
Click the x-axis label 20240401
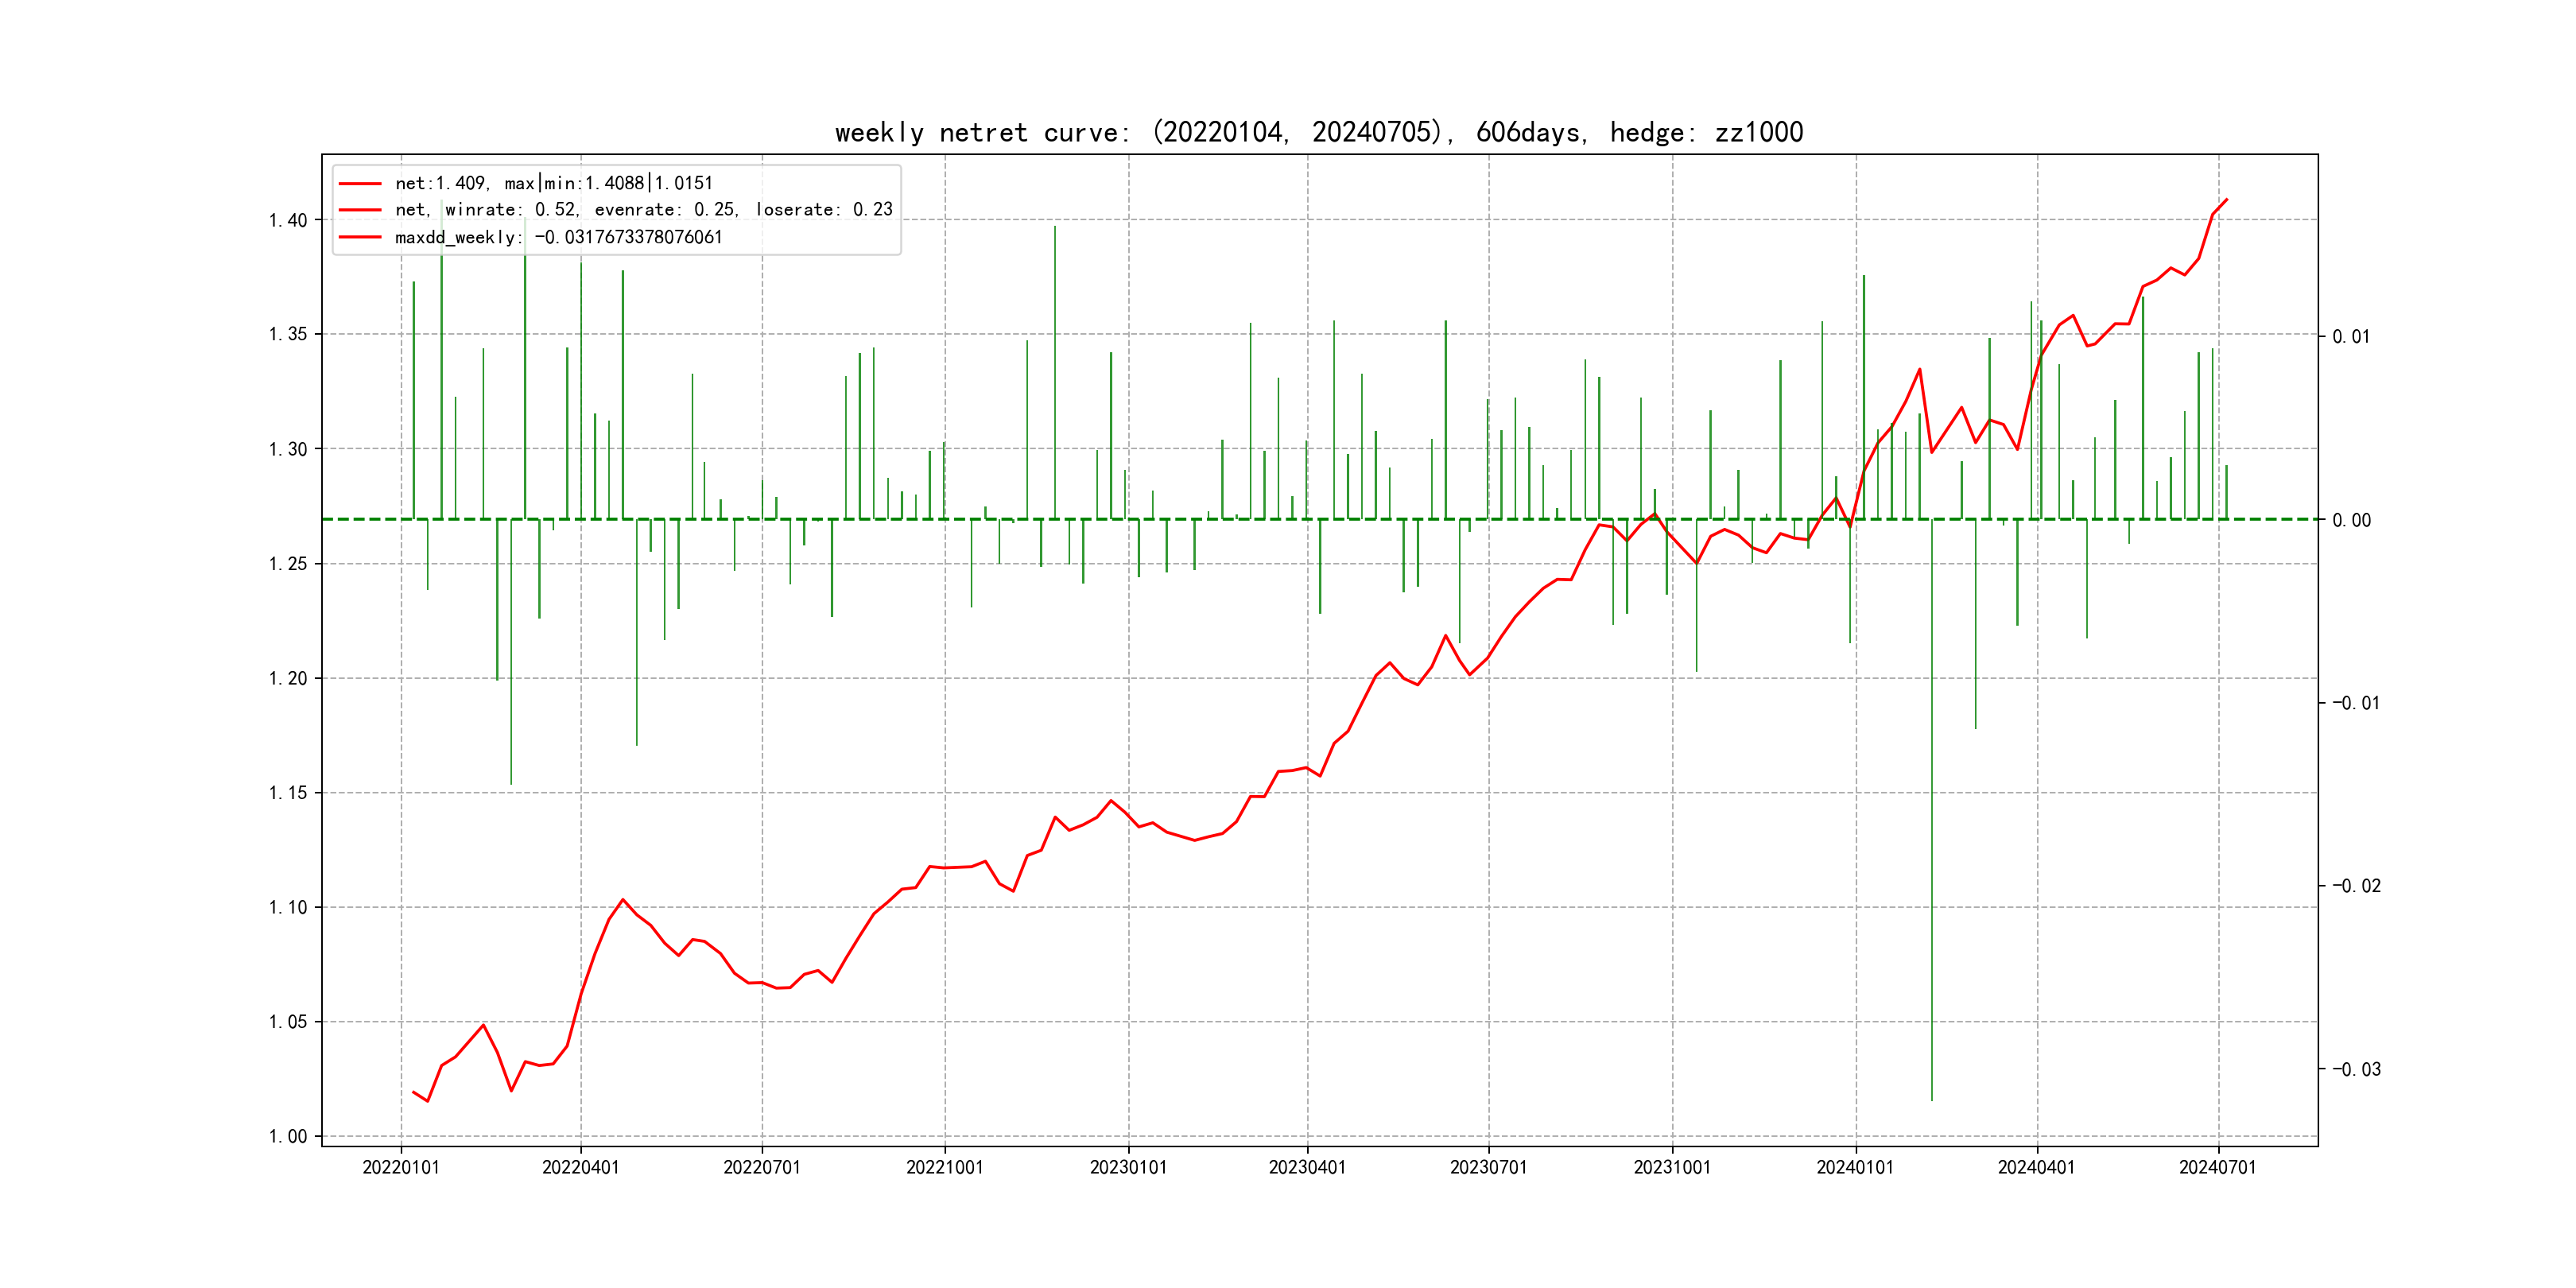(x=2036, y=1167)
